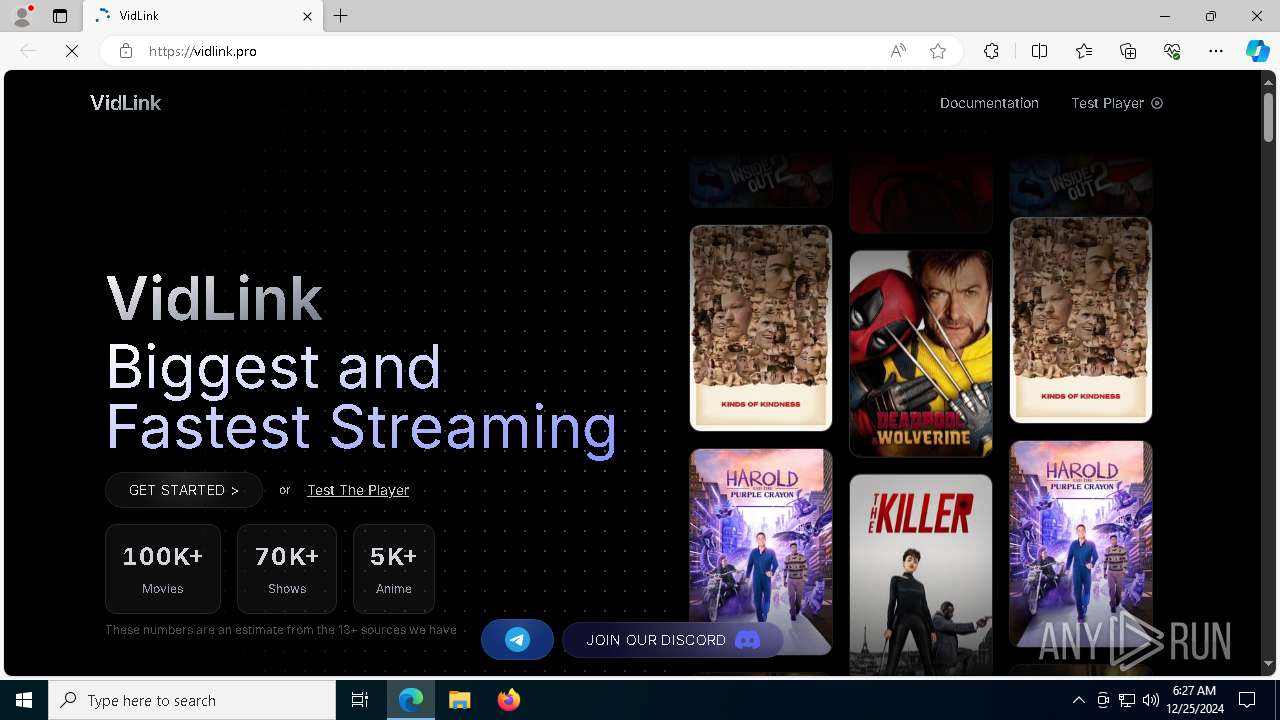Add this page to favorites star
1280x720 pixels.
click(938, 51)
